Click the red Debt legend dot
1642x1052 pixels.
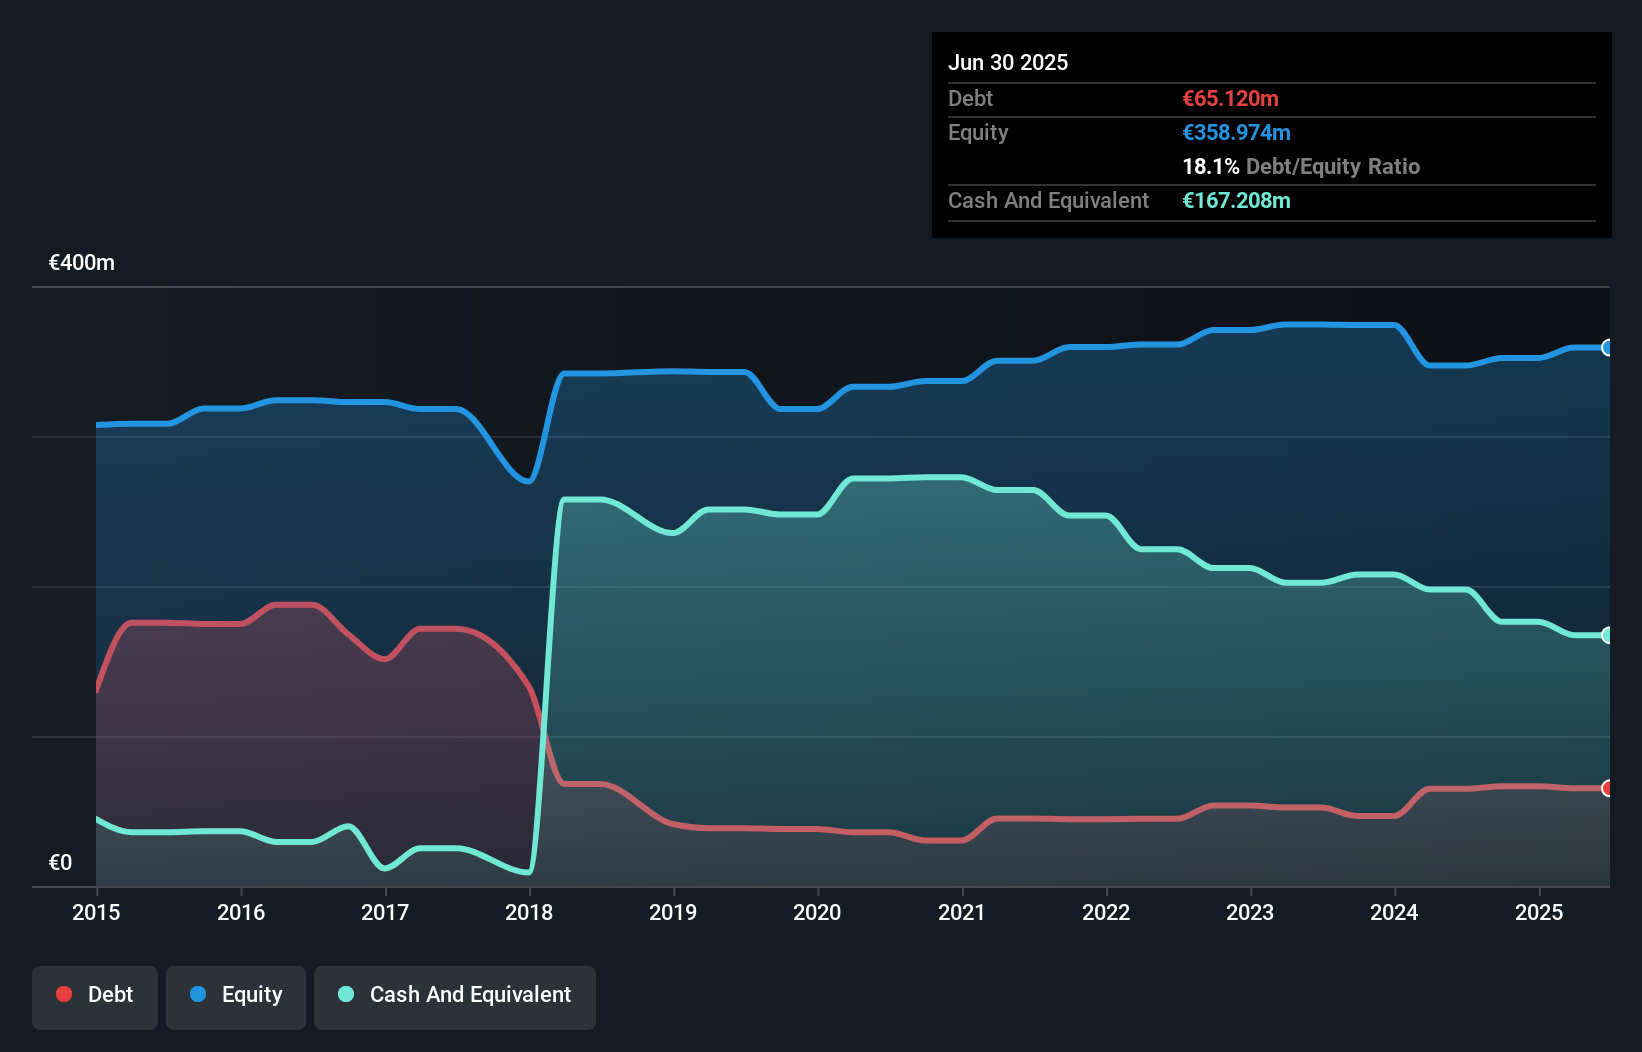pyautogui.click(x=63, y=994)
